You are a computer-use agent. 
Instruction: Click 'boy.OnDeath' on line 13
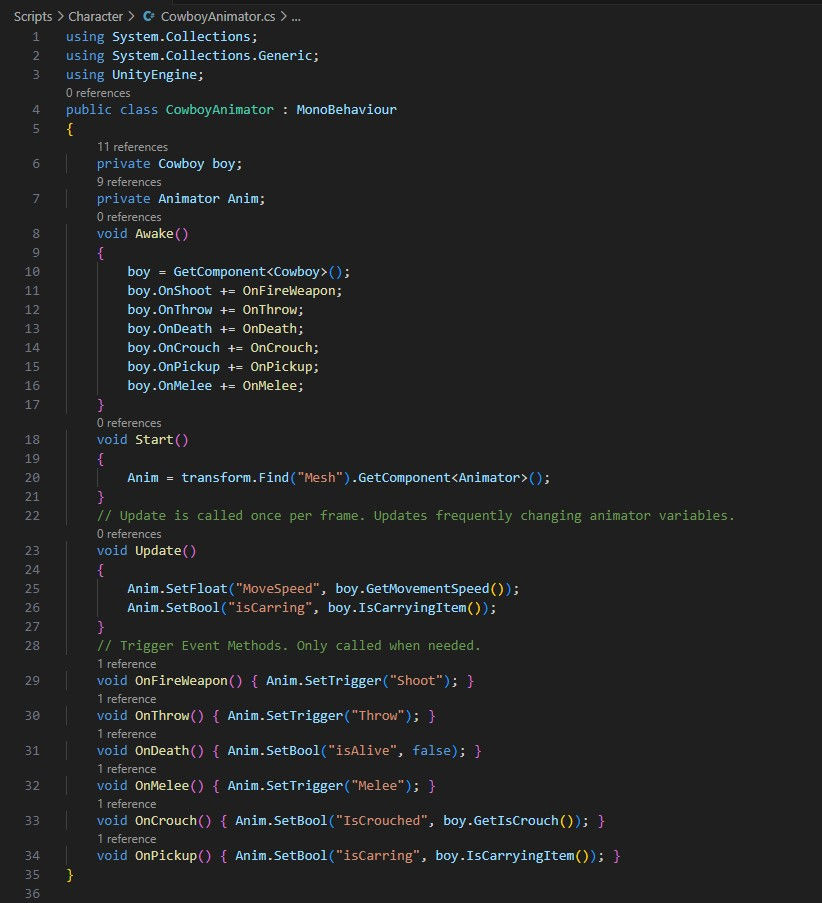pyautogui.click(x=170, y=329)
